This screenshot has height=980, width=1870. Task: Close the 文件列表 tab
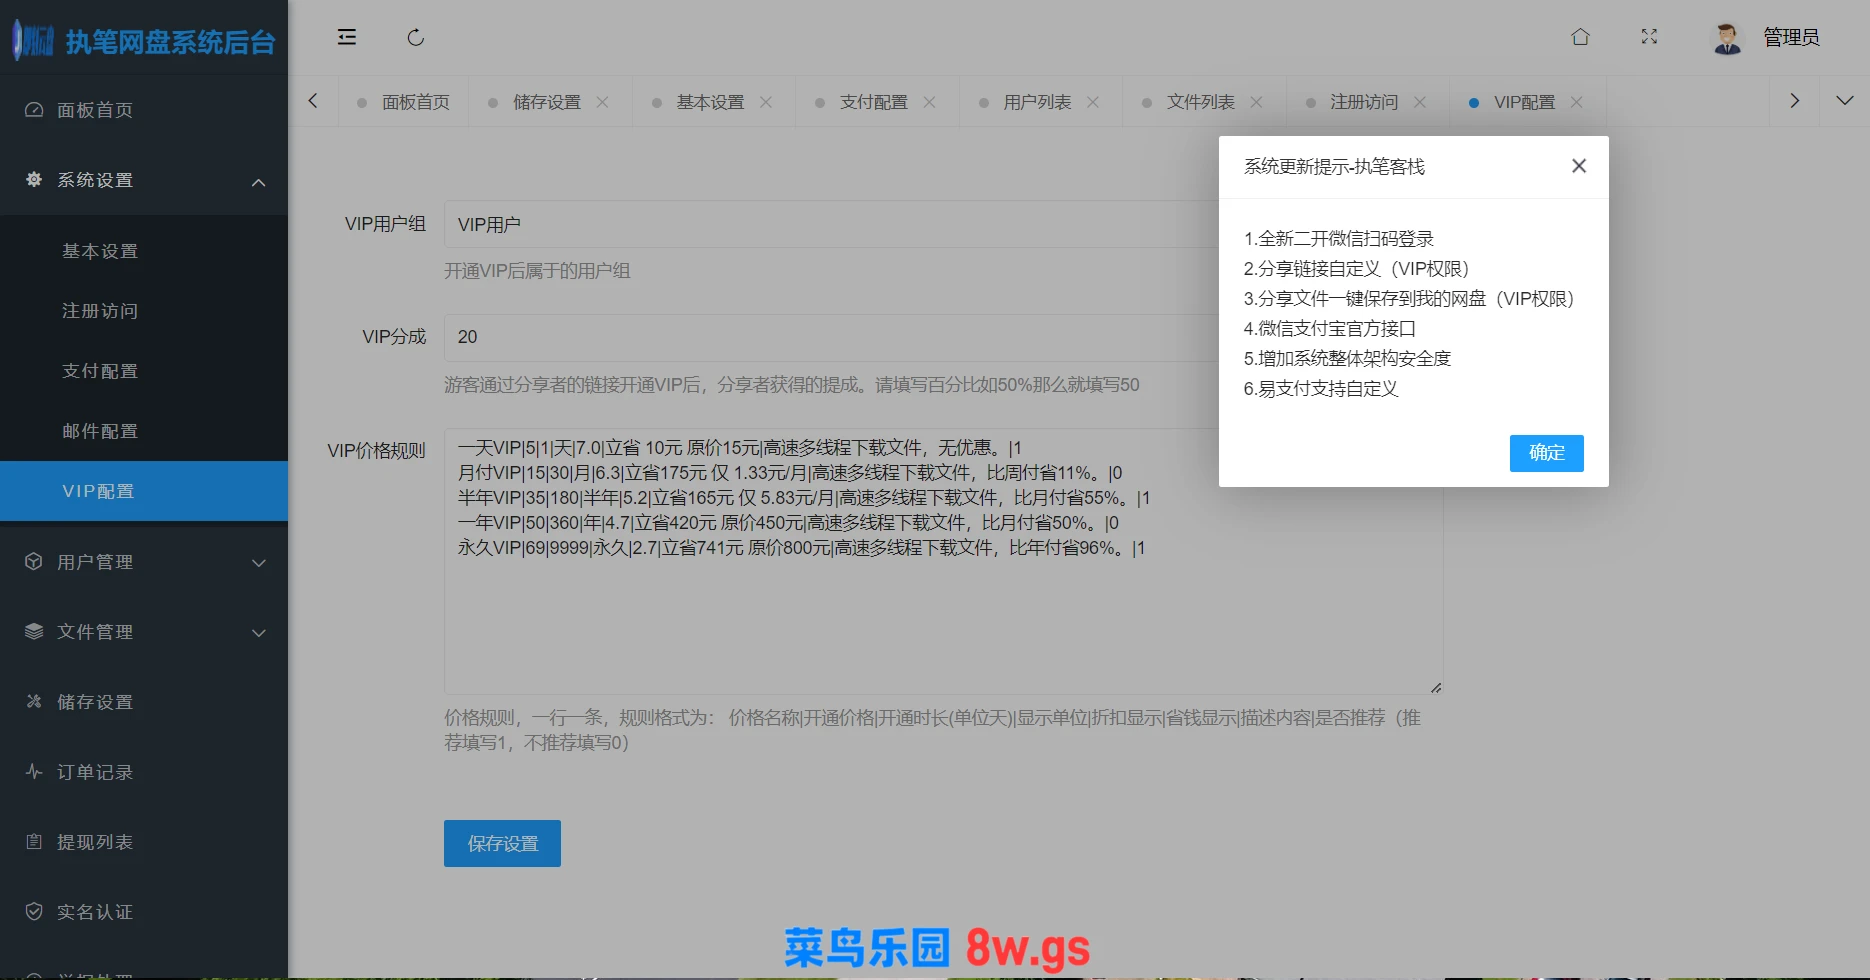(1256, 102)
